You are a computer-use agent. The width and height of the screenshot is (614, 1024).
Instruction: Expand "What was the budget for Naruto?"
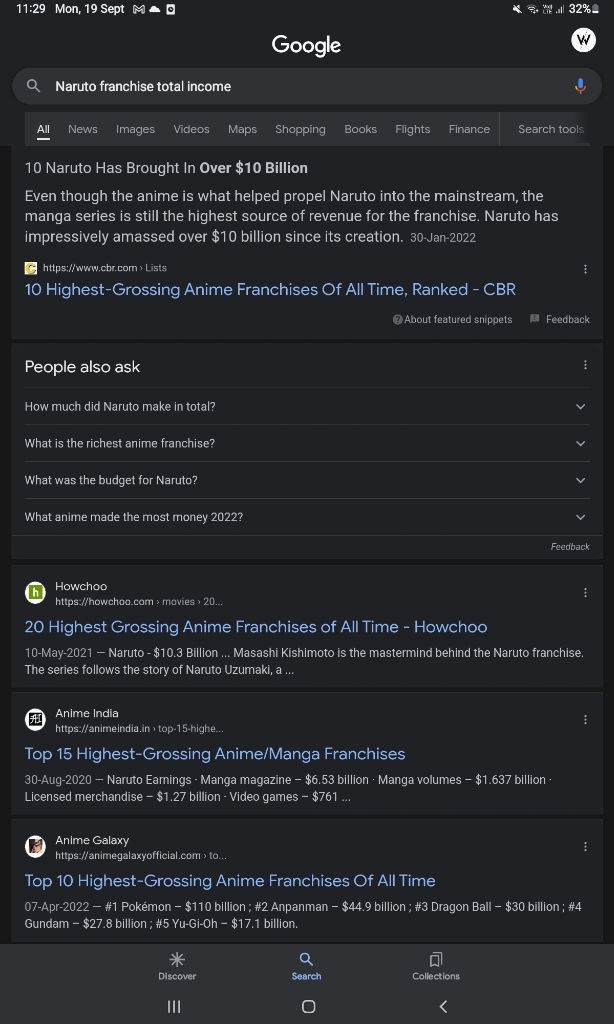coord(580,480)
